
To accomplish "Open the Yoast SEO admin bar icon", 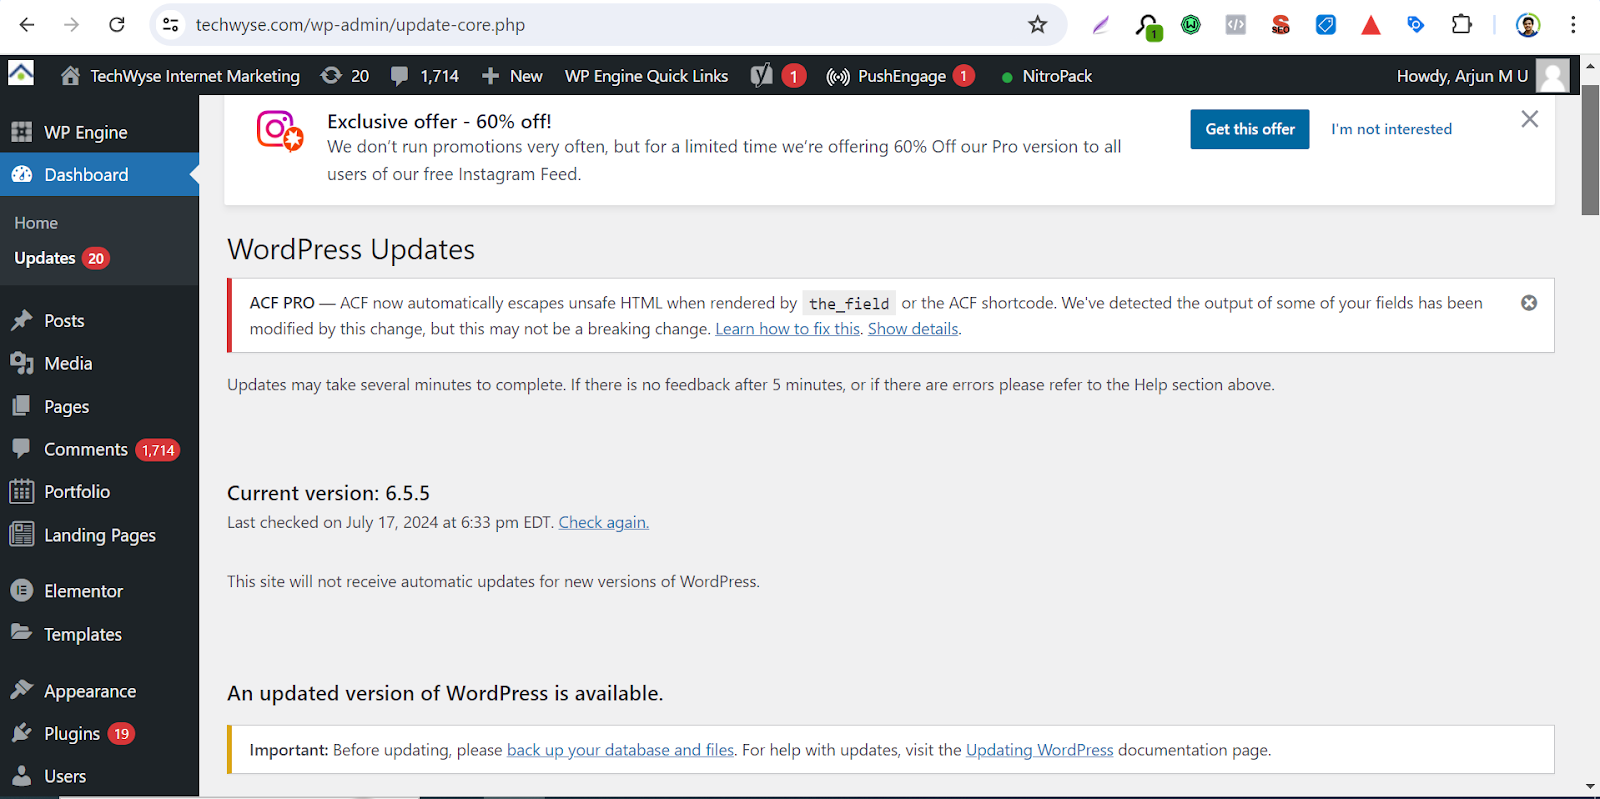I will 762,76.
